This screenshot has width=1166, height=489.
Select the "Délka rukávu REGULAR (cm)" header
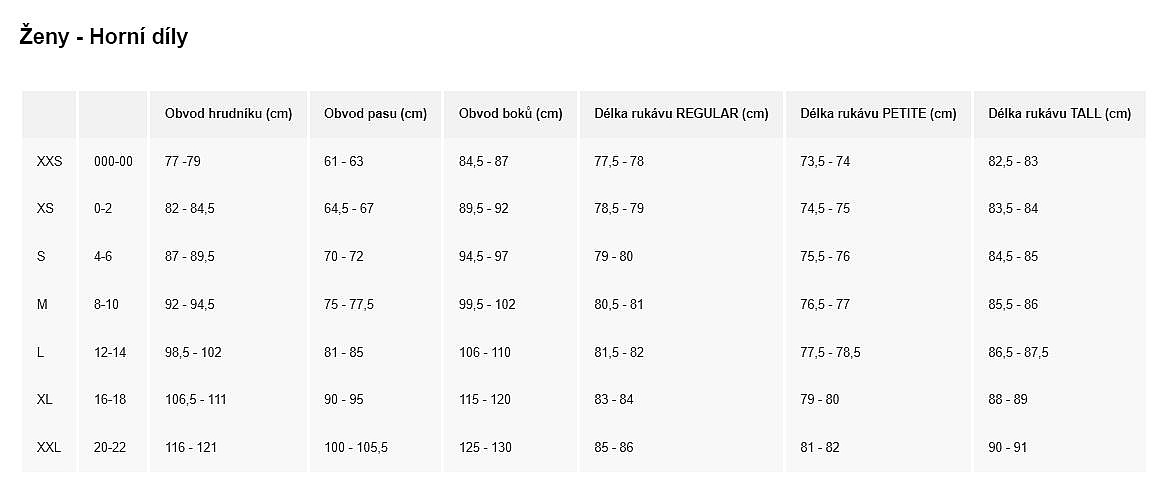click(681, 114)
